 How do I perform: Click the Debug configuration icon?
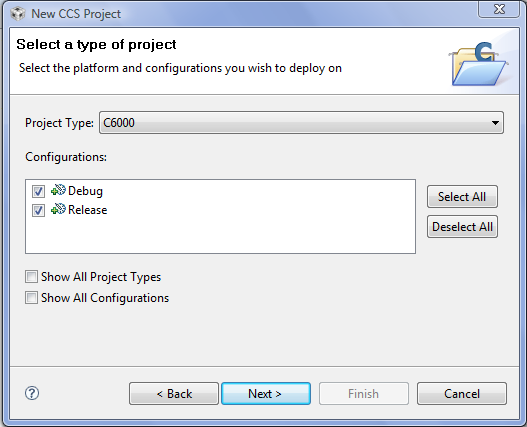[x=58, y=190]
